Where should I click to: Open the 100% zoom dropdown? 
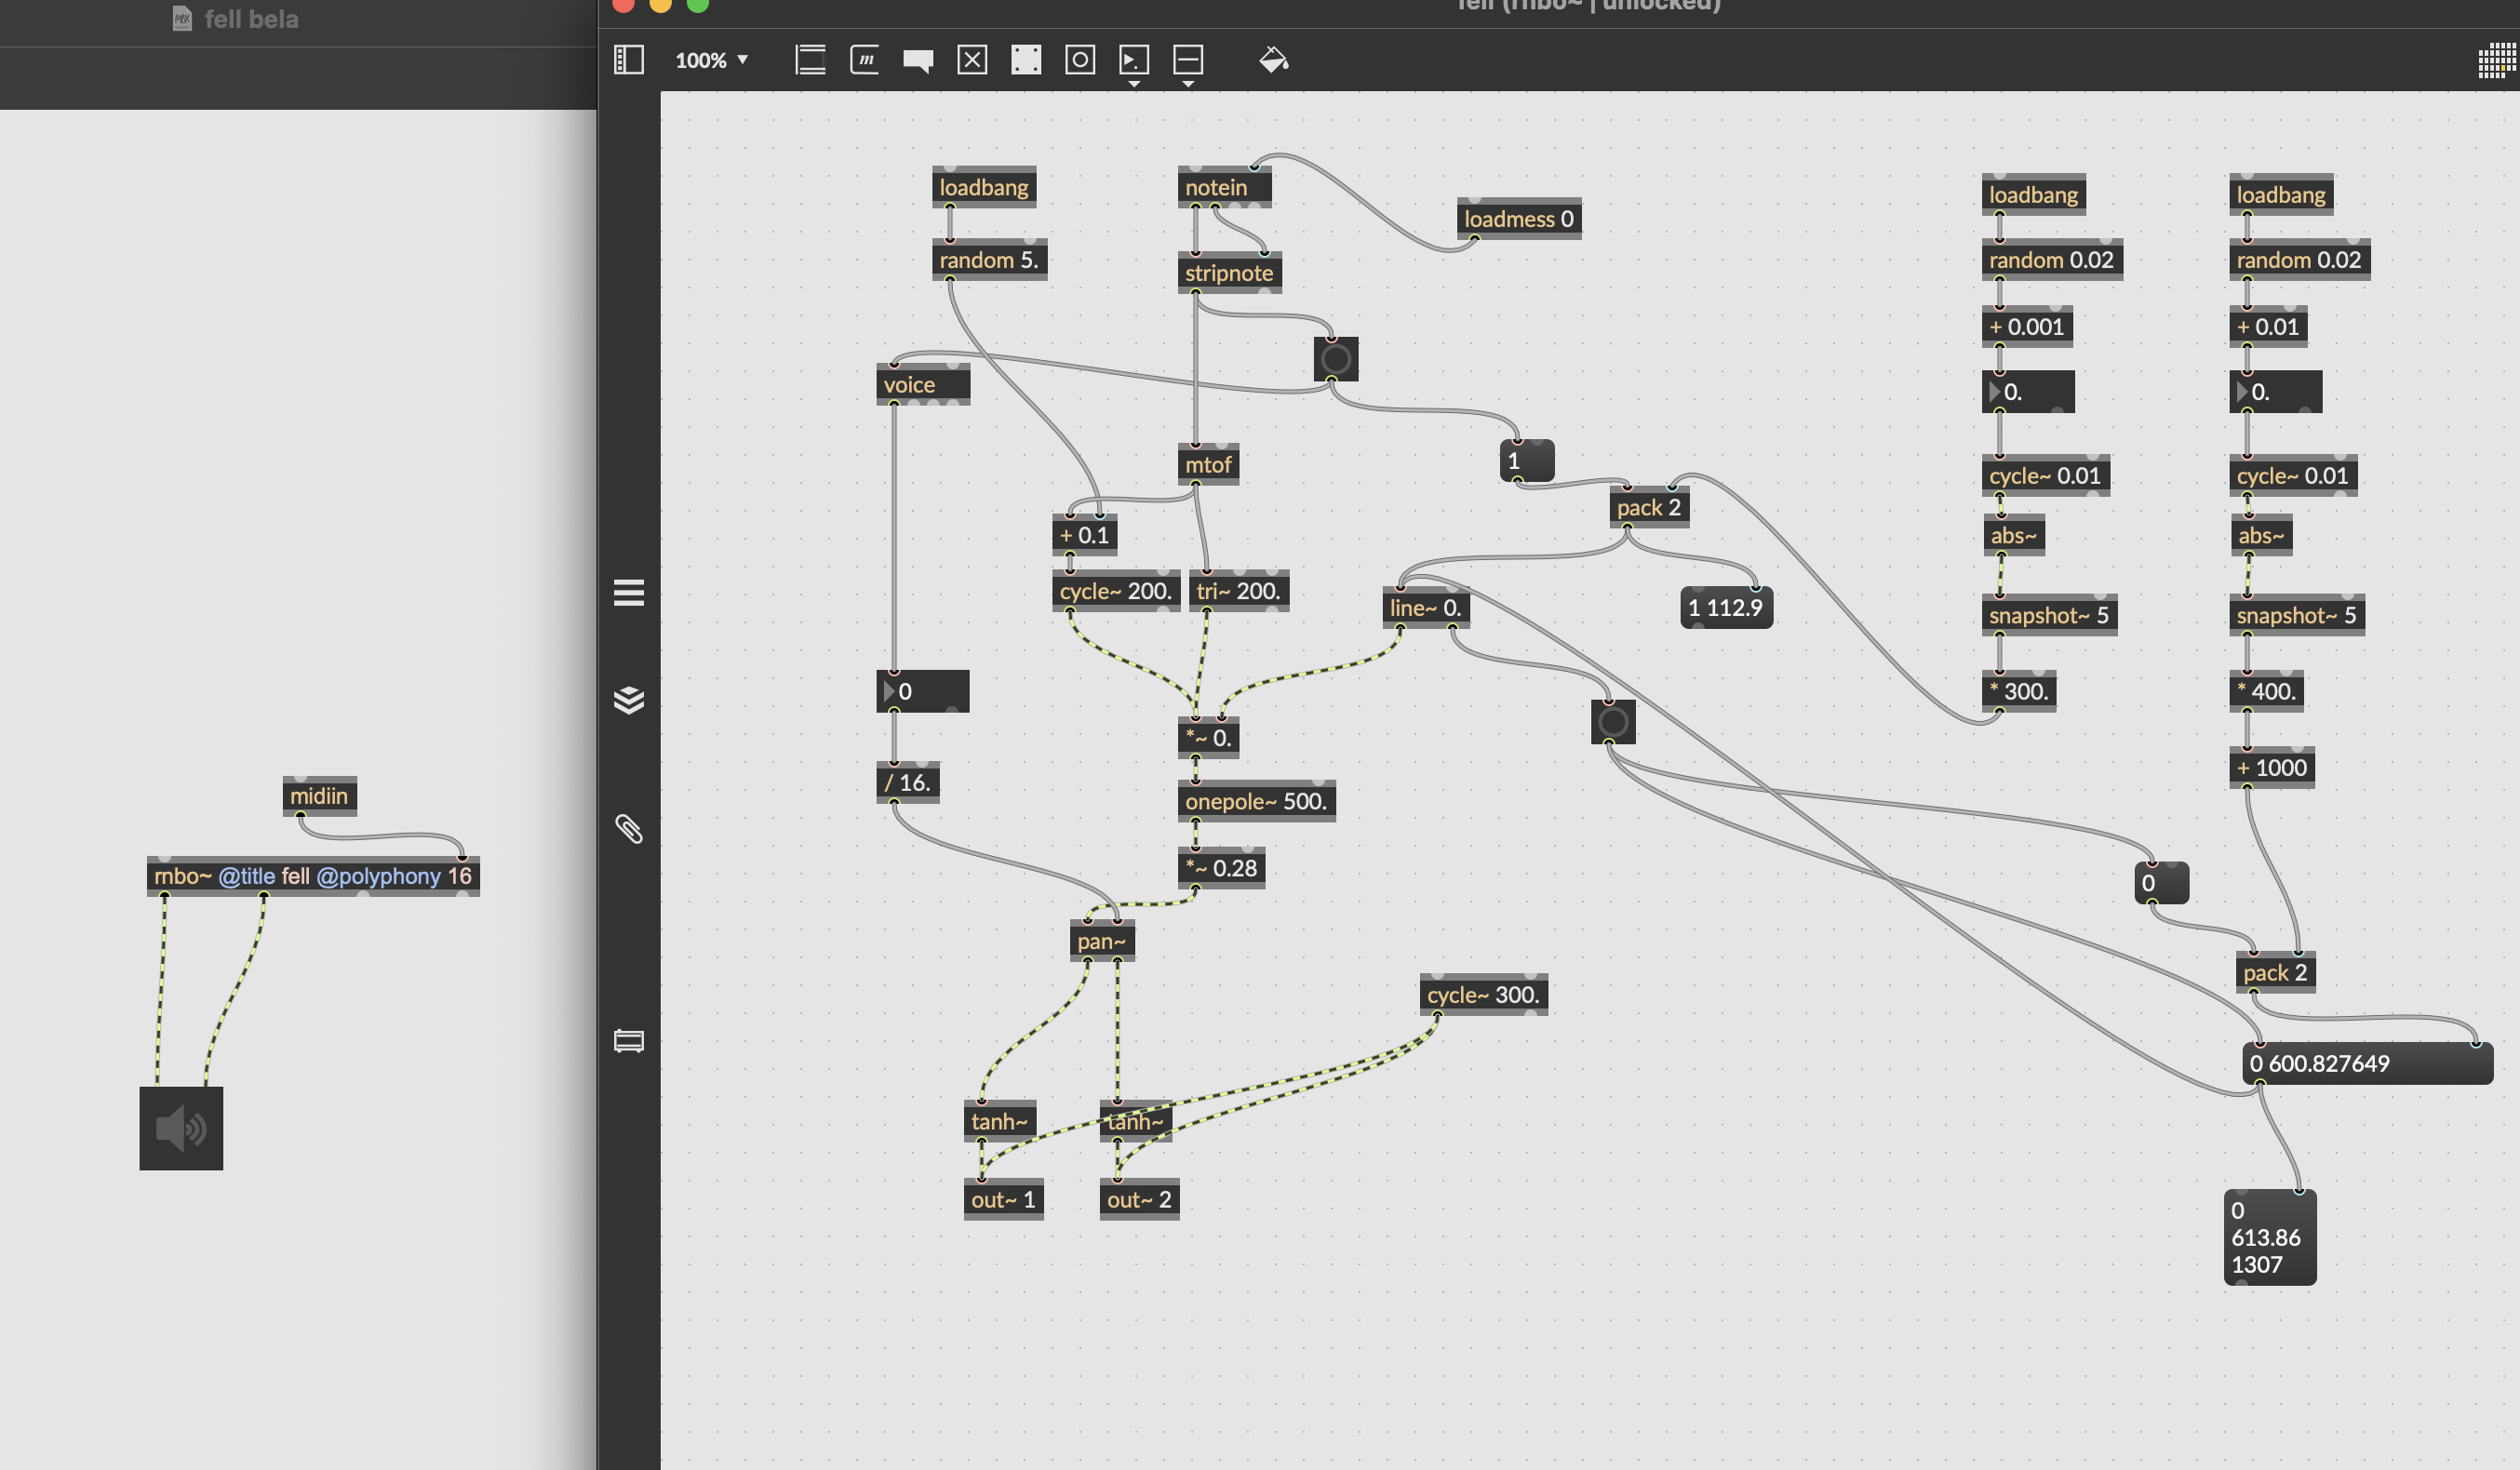(x=712, y=60)
